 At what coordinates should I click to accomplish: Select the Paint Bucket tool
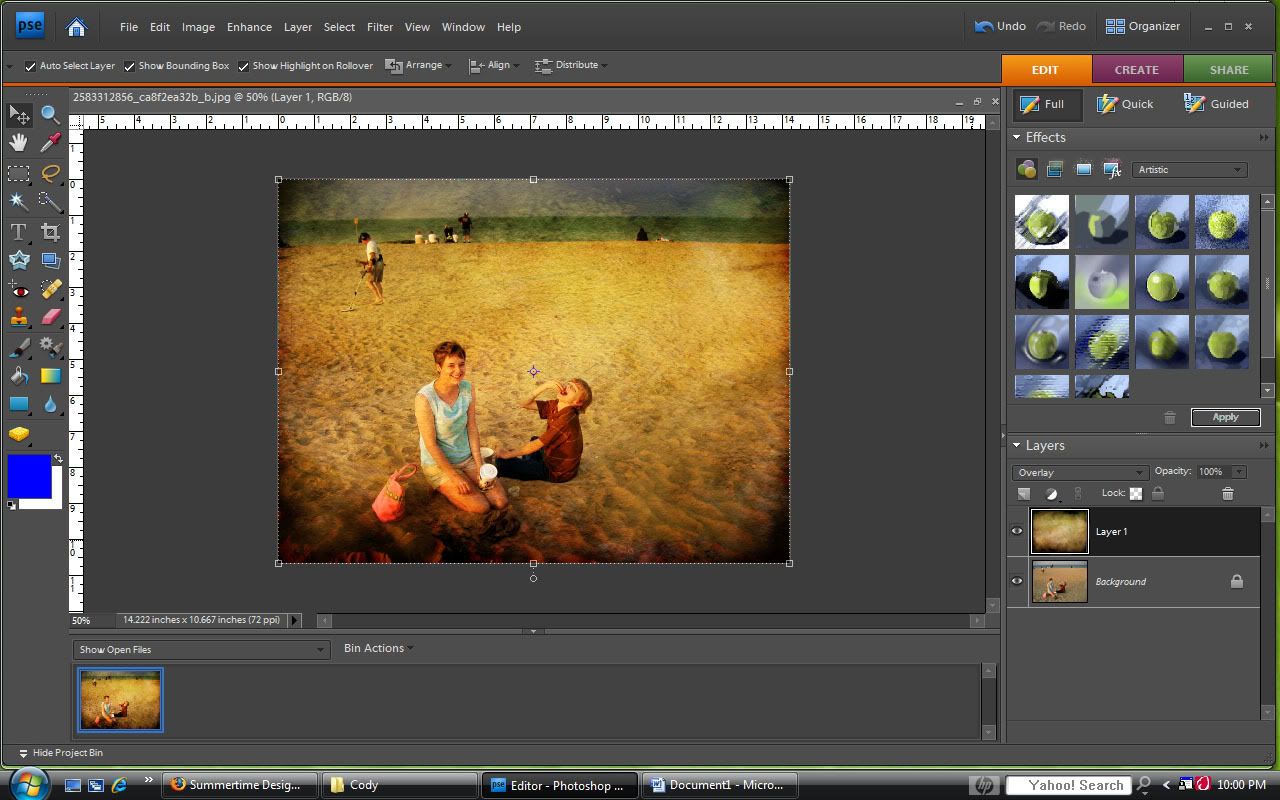tap(19, 376)
